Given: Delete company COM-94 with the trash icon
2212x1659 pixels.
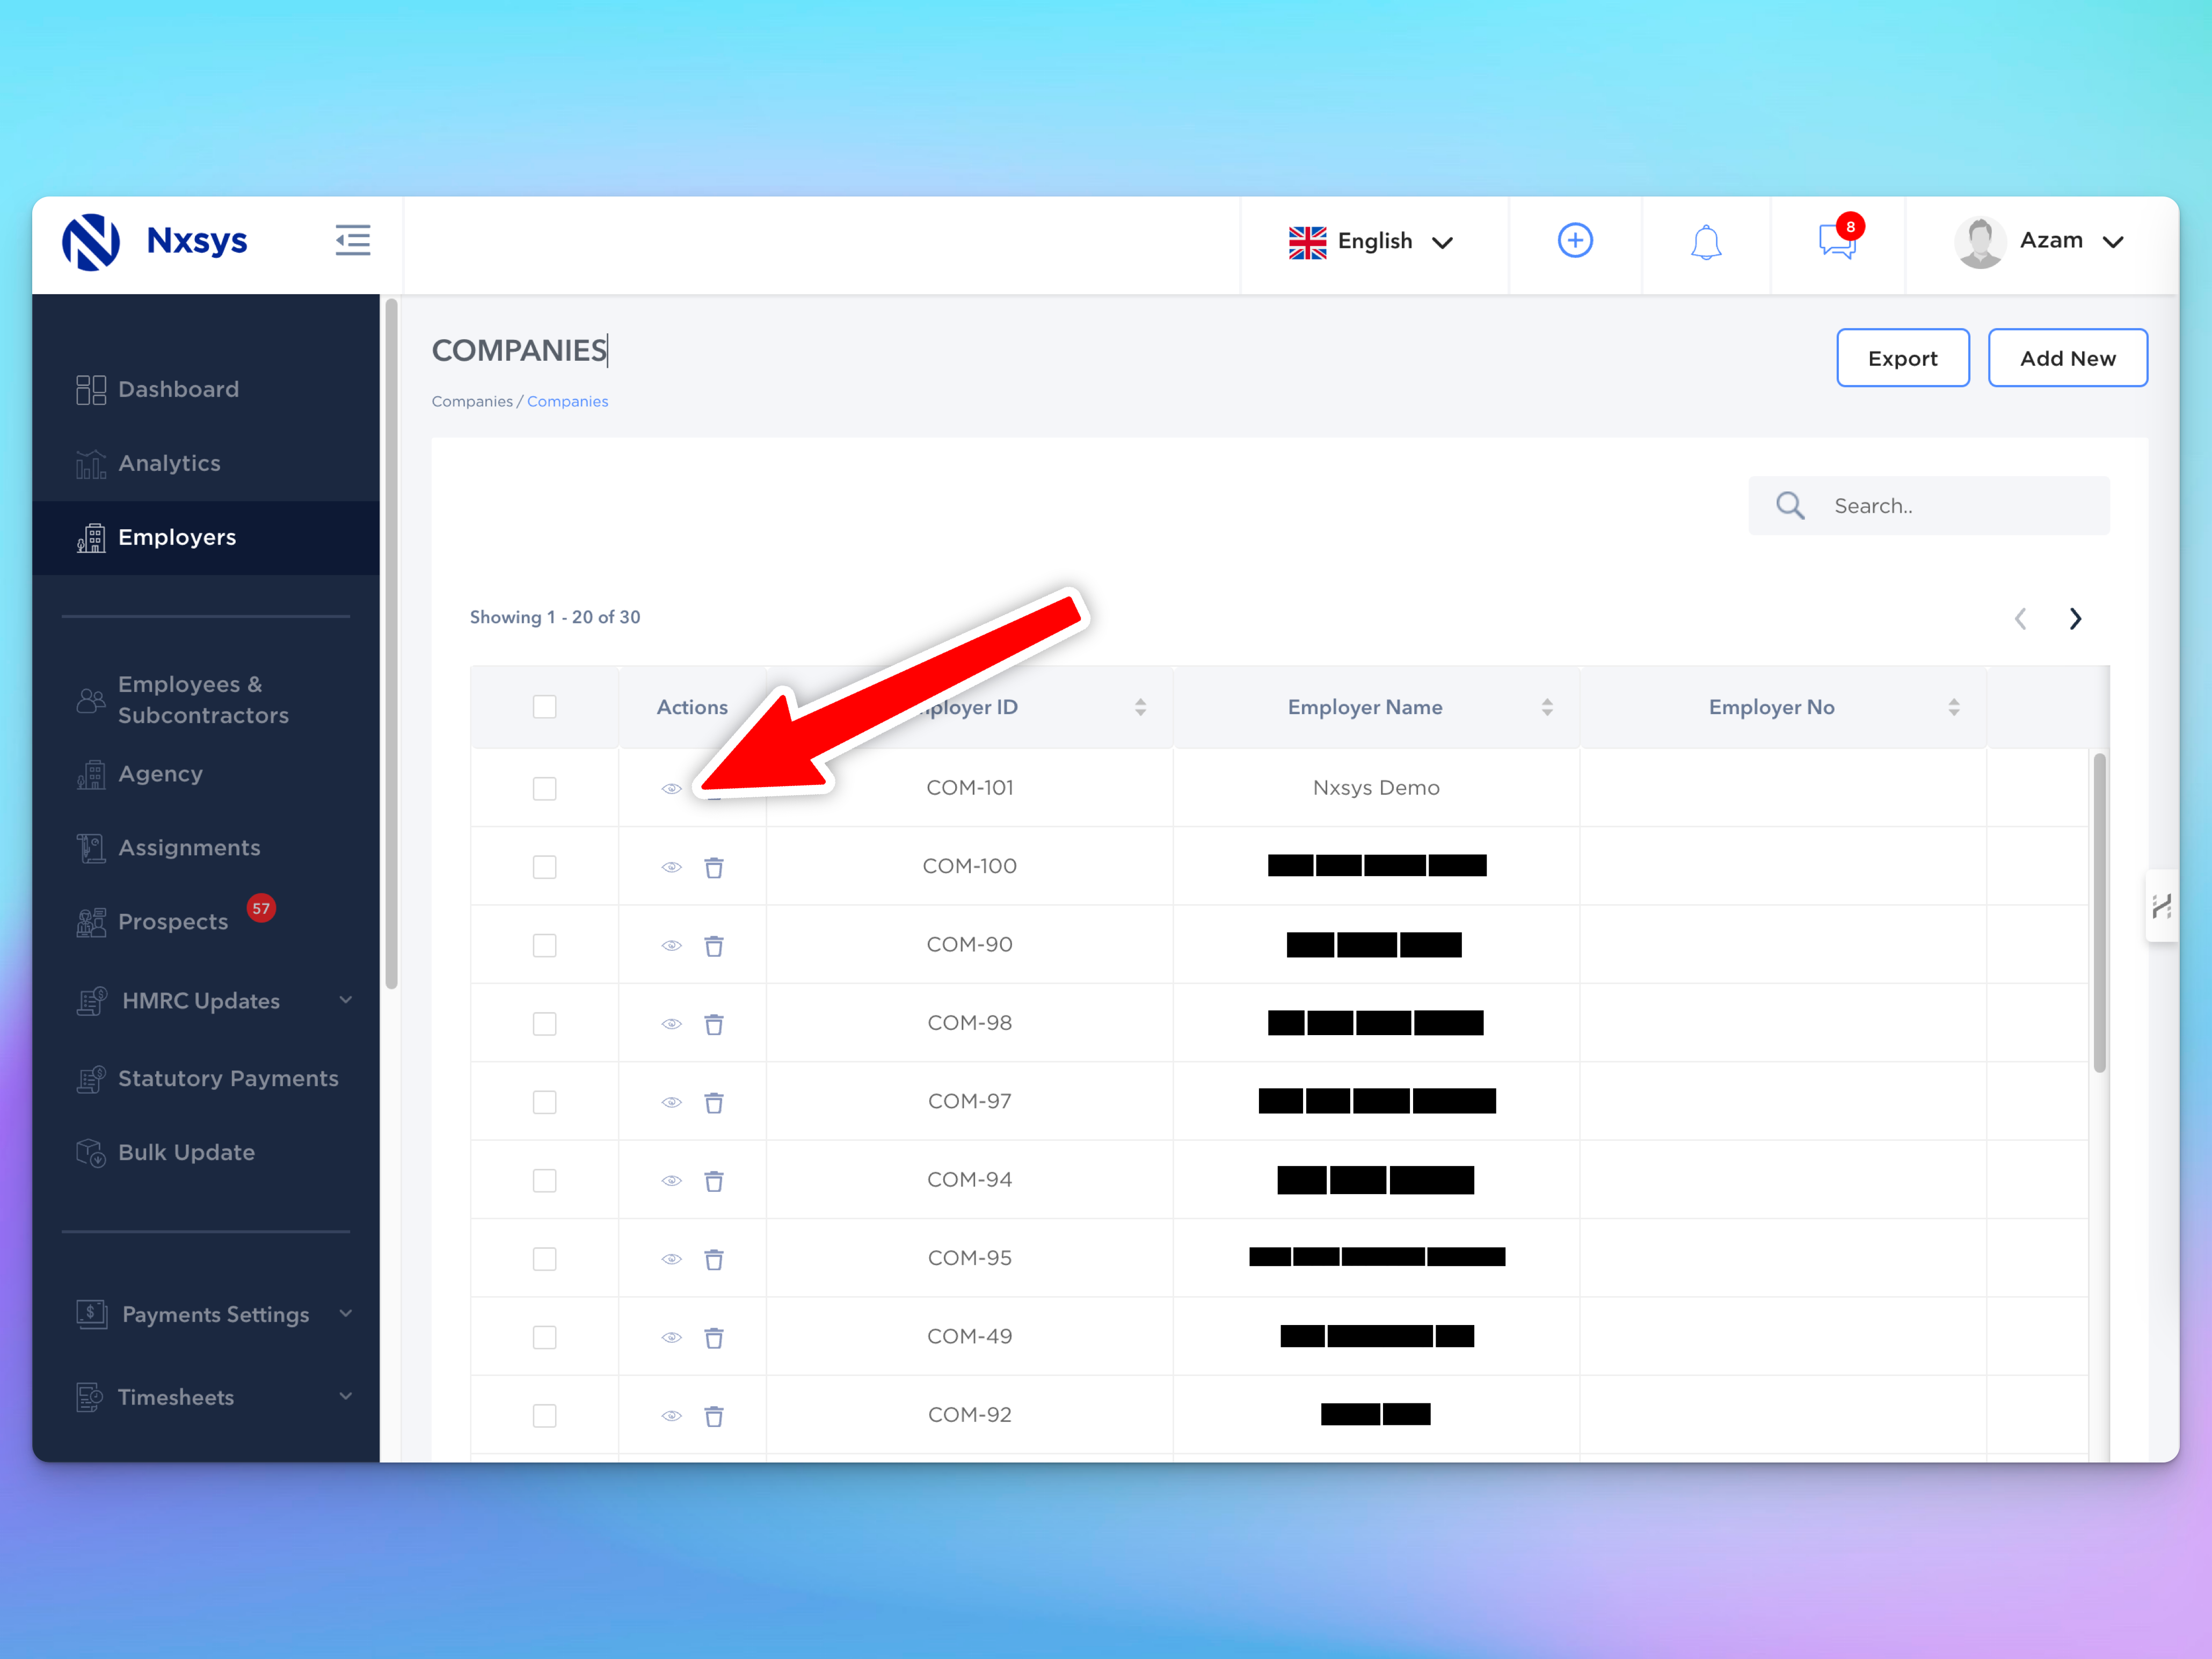Looking at the screenshot, I should click(x=713, y=1181).
